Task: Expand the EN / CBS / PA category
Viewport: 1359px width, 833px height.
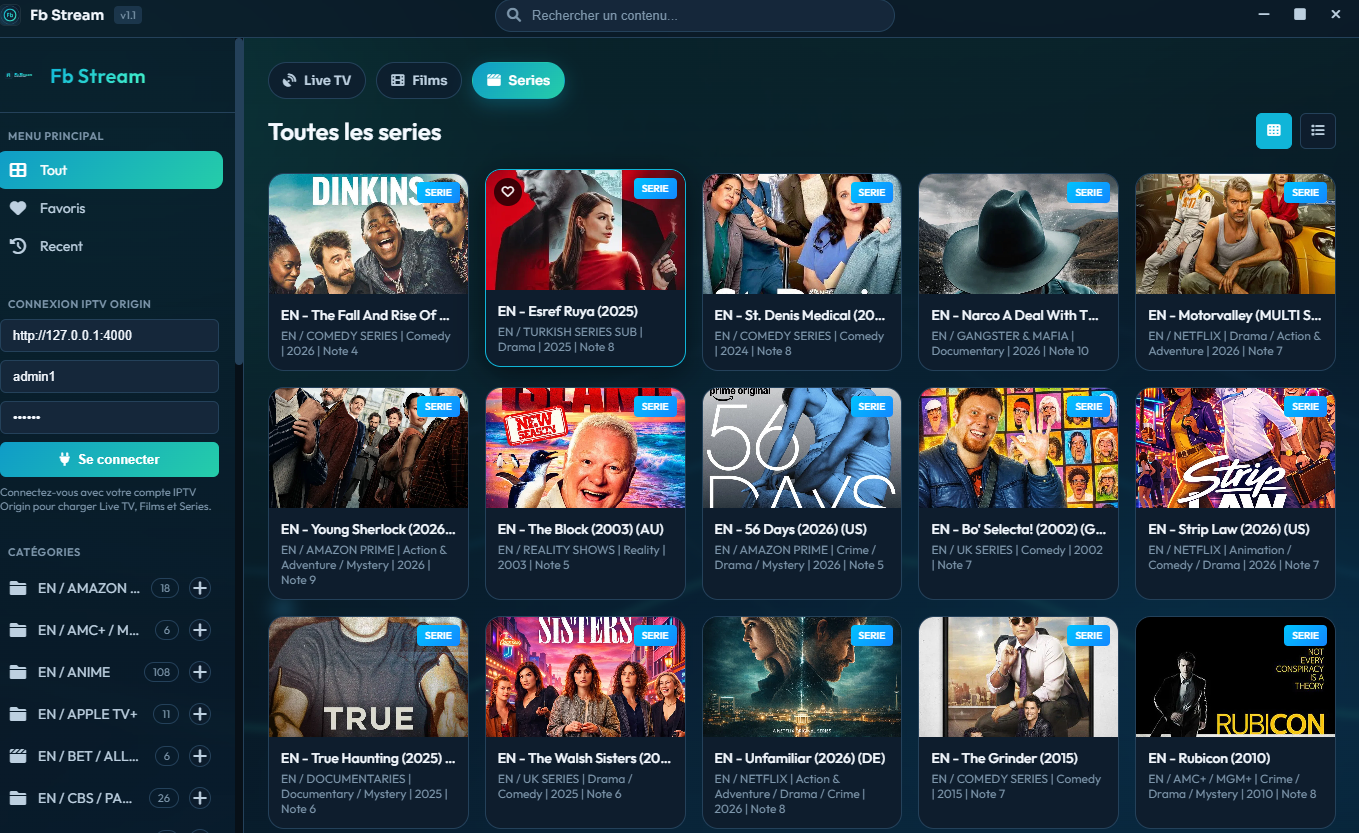Action: click(x=199, y=798)
